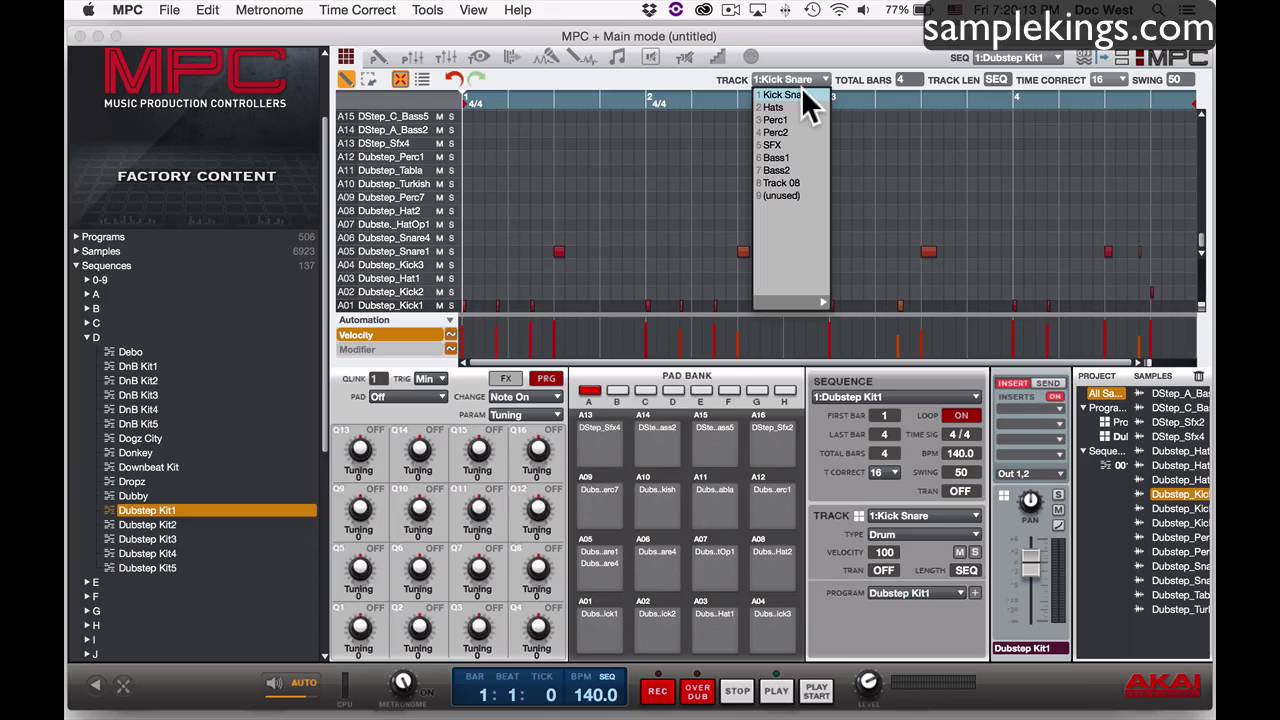Click the green redo arrow
The width and height of the screenshot is (1280, 720).
pos(476,80)
